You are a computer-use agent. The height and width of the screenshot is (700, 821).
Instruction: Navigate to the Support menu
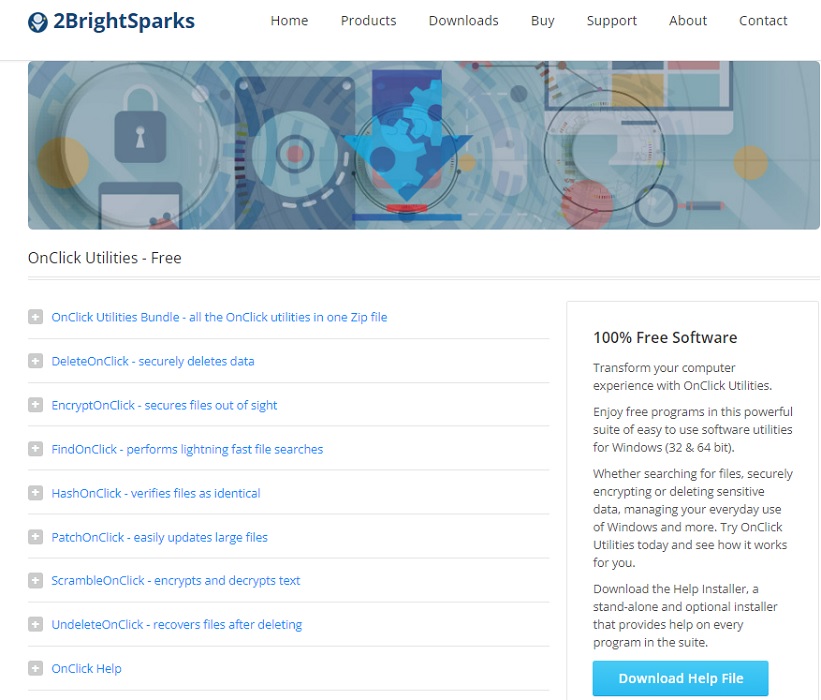point(611,20)
